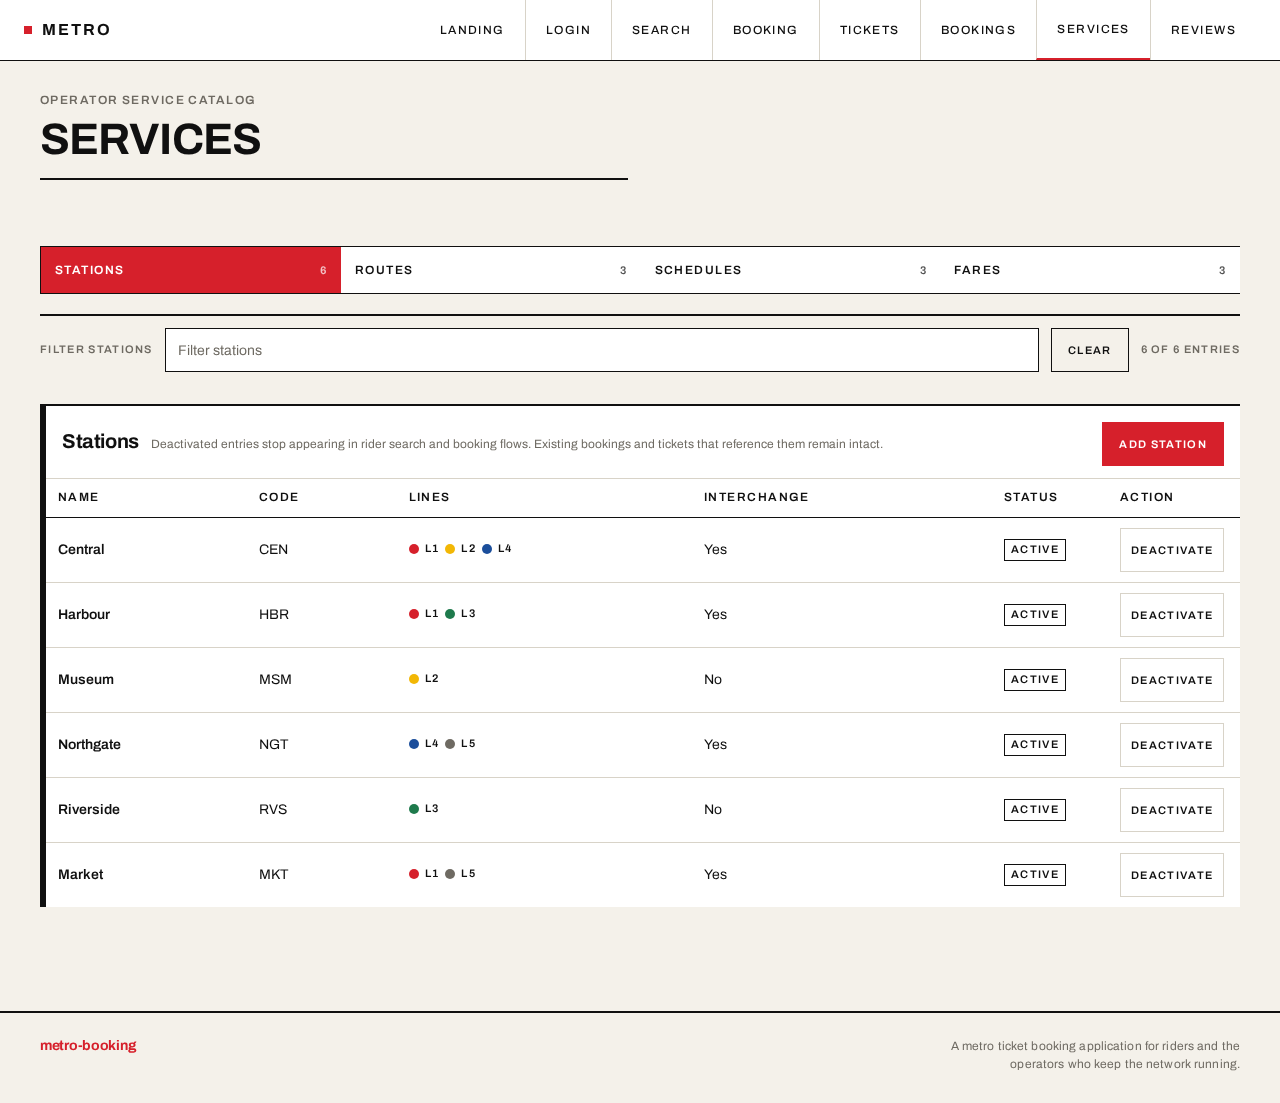This screenshot has height=1103, width=1280.
Task: Click the Interchange column header
Action: (x=756, y=497)
